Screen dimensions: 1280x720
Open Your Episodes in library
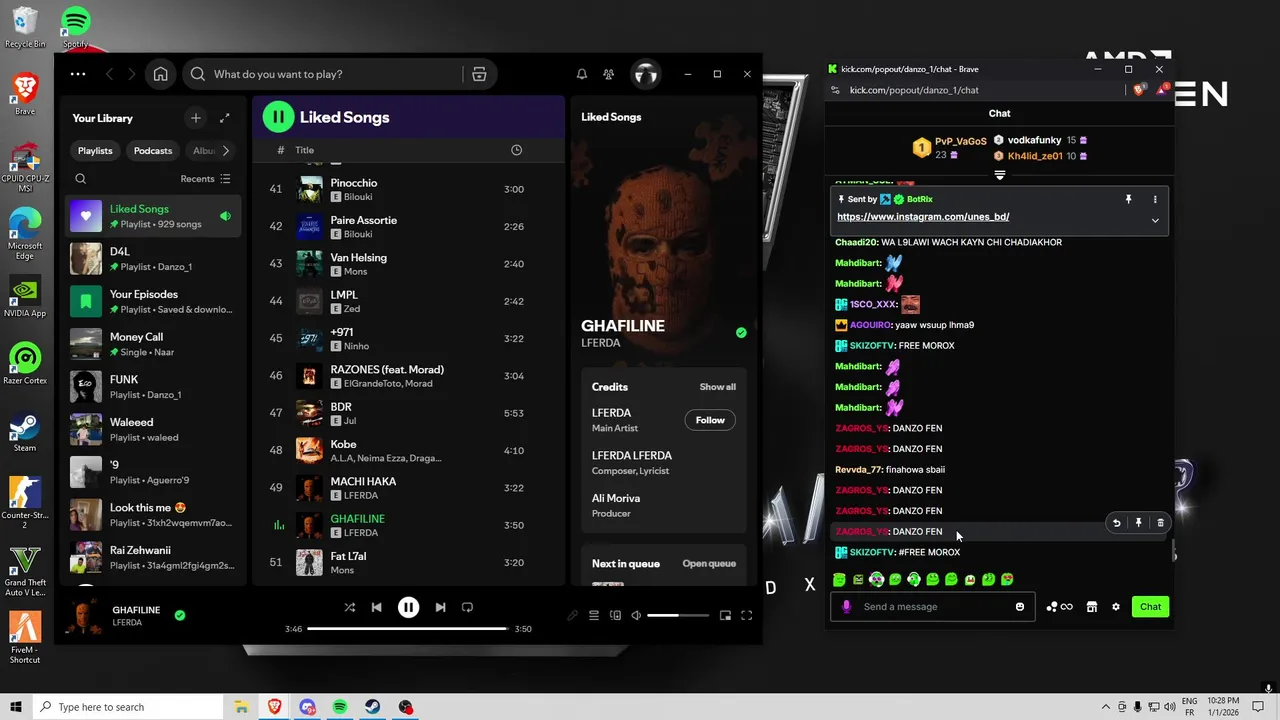[153, 301]
